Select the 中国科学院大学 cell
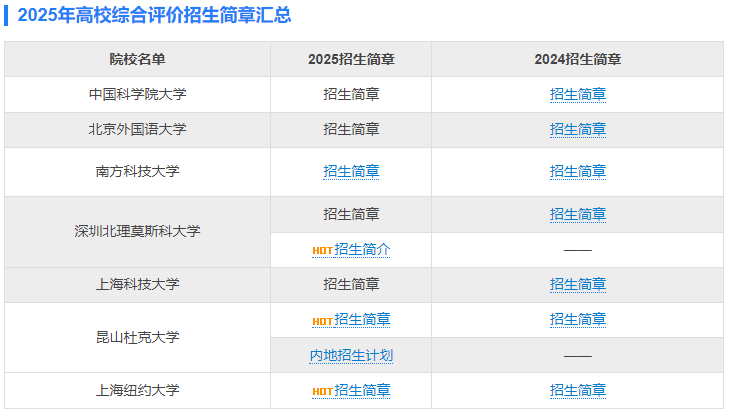 138,94
